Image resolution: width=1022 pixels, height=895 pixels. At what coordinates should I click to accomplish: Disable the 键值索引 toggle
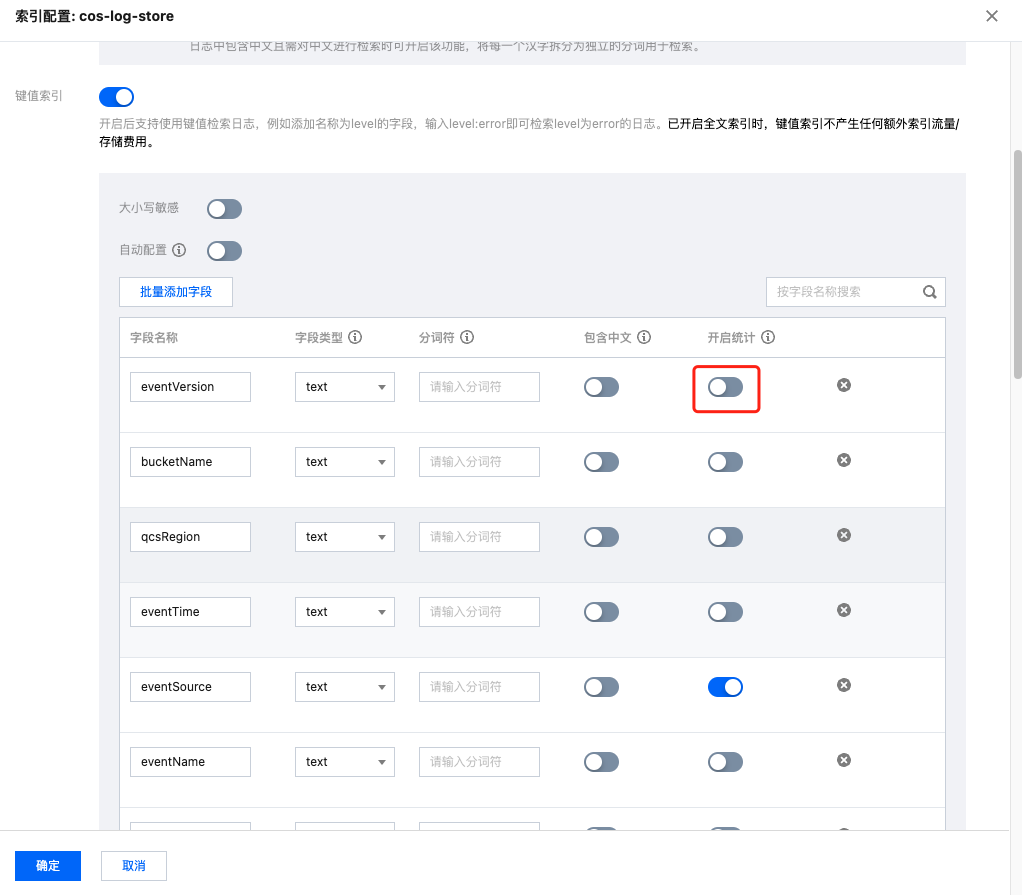coord(116,97)
